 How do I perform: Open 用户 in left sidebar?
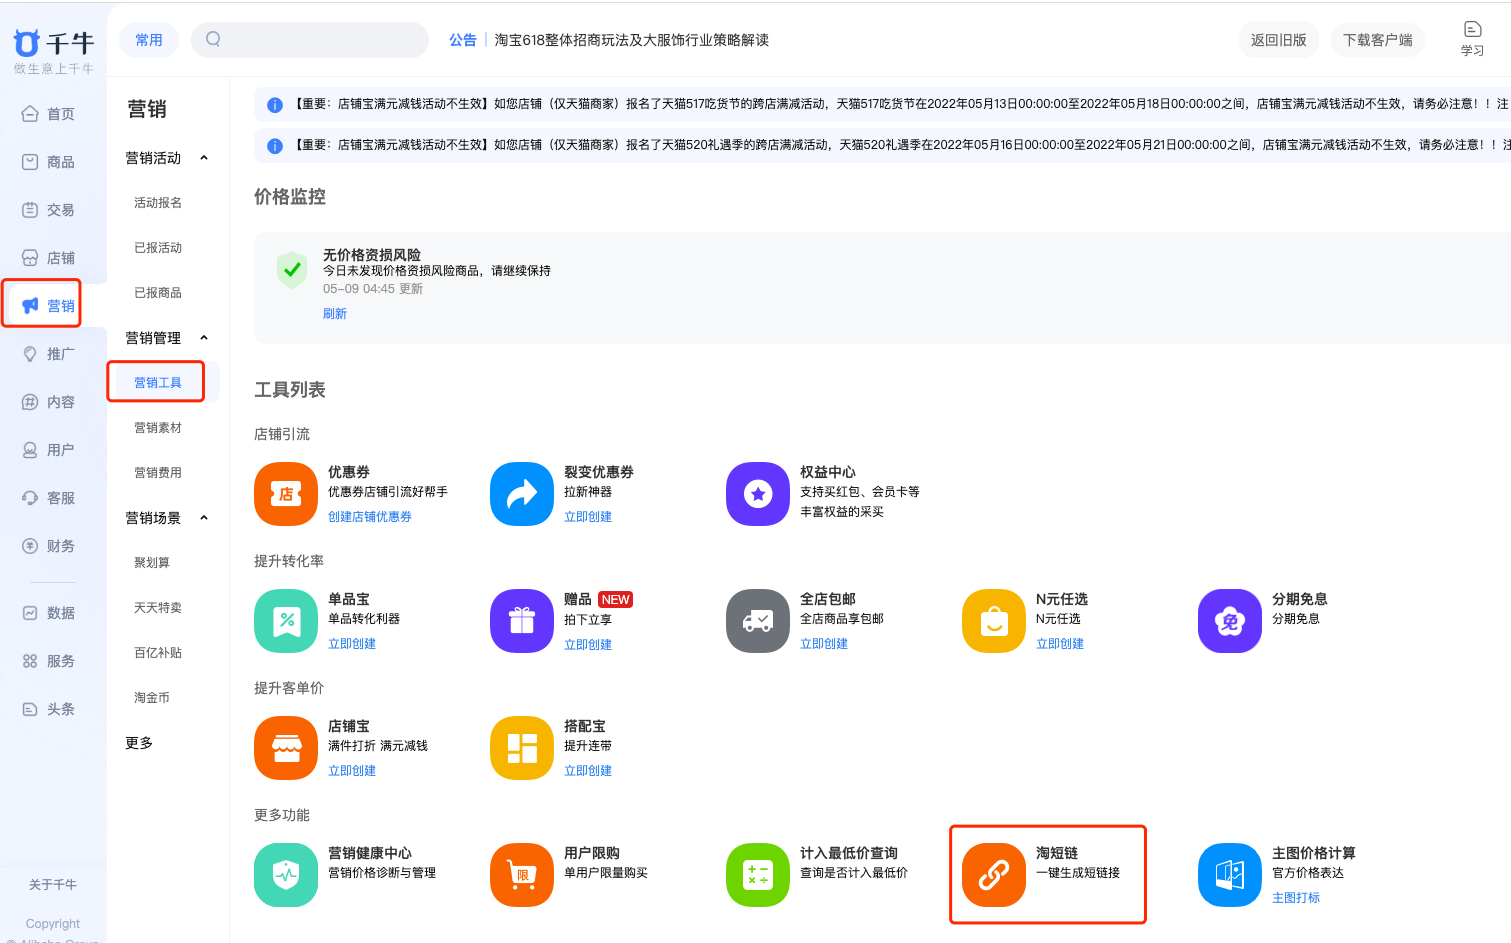click(48, 450)
